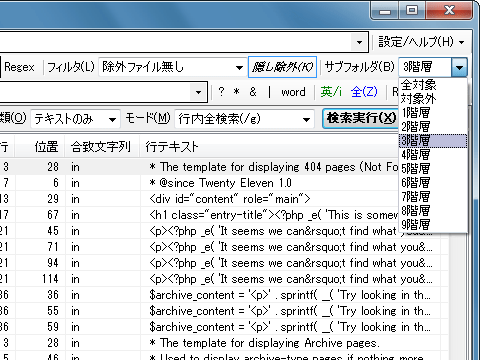Image resolution: width=480 pixels, height=360 pixels.
Task: Minimize the application window
Action: [385, 11]
